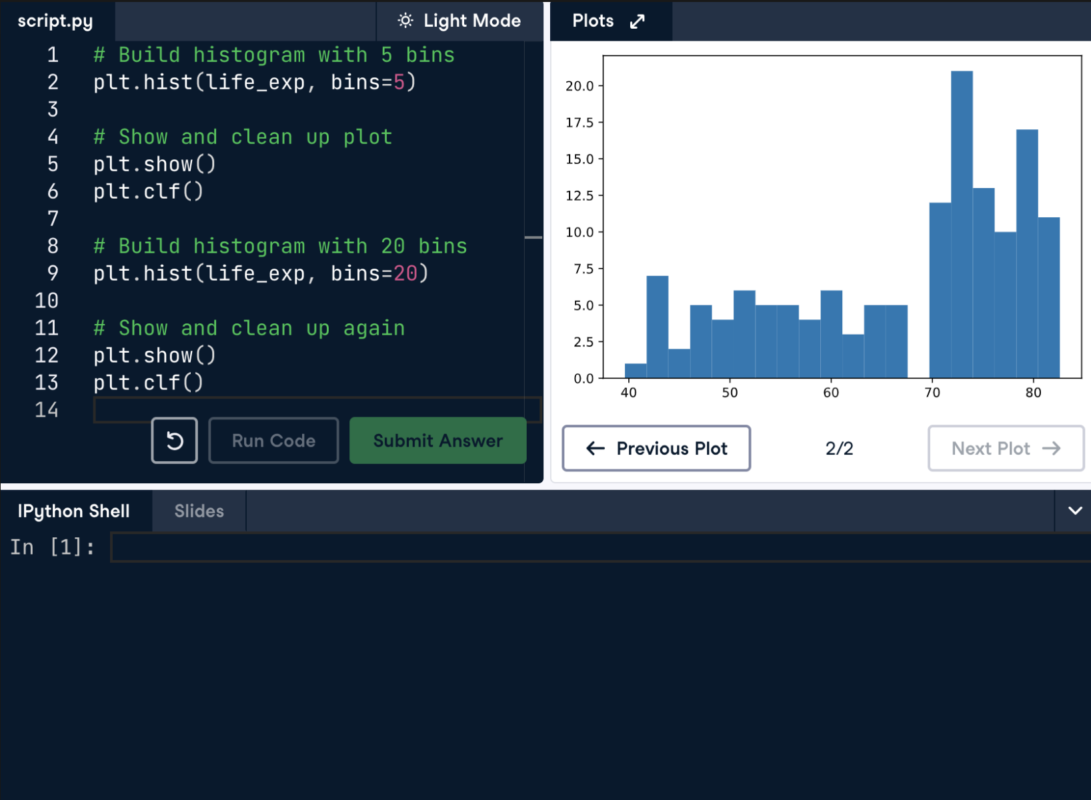The height and width of the screenshot is (800, 1091).
Task: Click the plt.hist bins=20 code line
Action: click(260, 273)
